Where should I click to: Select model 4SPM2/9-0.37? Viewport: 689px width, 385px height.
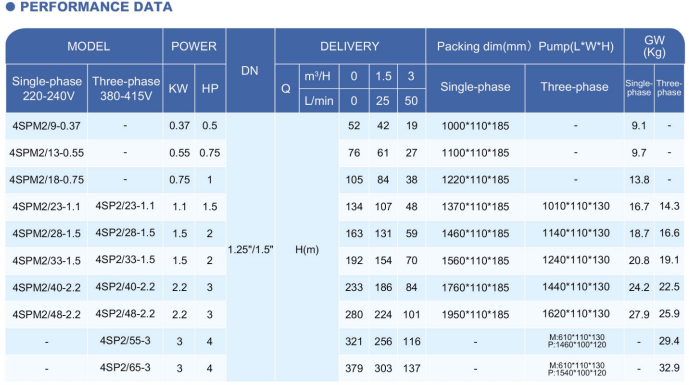(x=47, y=126)
